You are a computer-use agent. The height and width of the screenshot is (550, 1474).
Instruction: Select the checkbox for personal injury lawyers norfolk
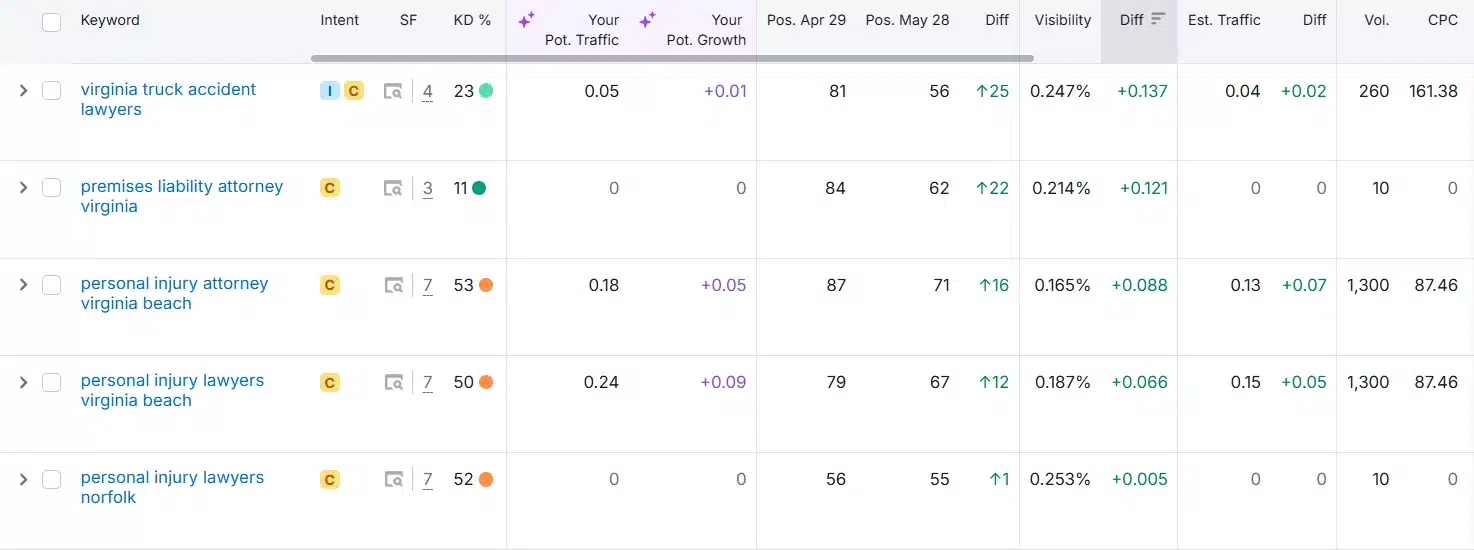[x=51, y=480]
